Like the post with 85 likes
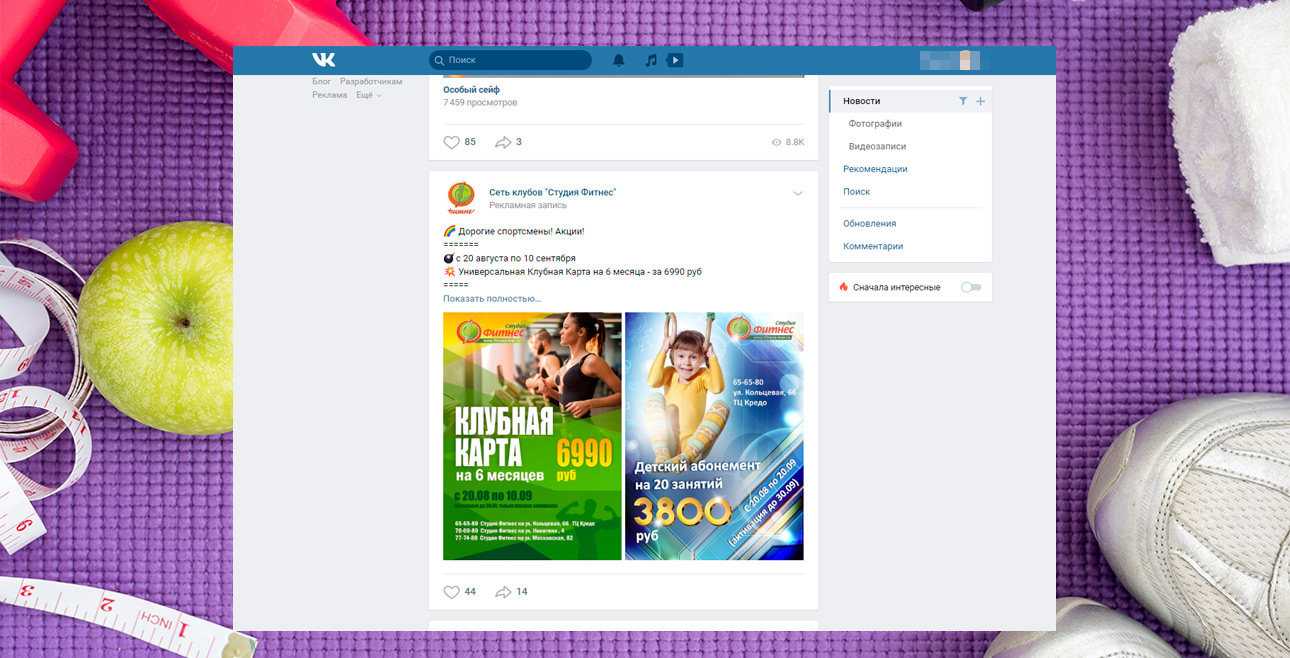Image resolution: width=1290 pixels, height=658 pixels. [x=452, y=142]
